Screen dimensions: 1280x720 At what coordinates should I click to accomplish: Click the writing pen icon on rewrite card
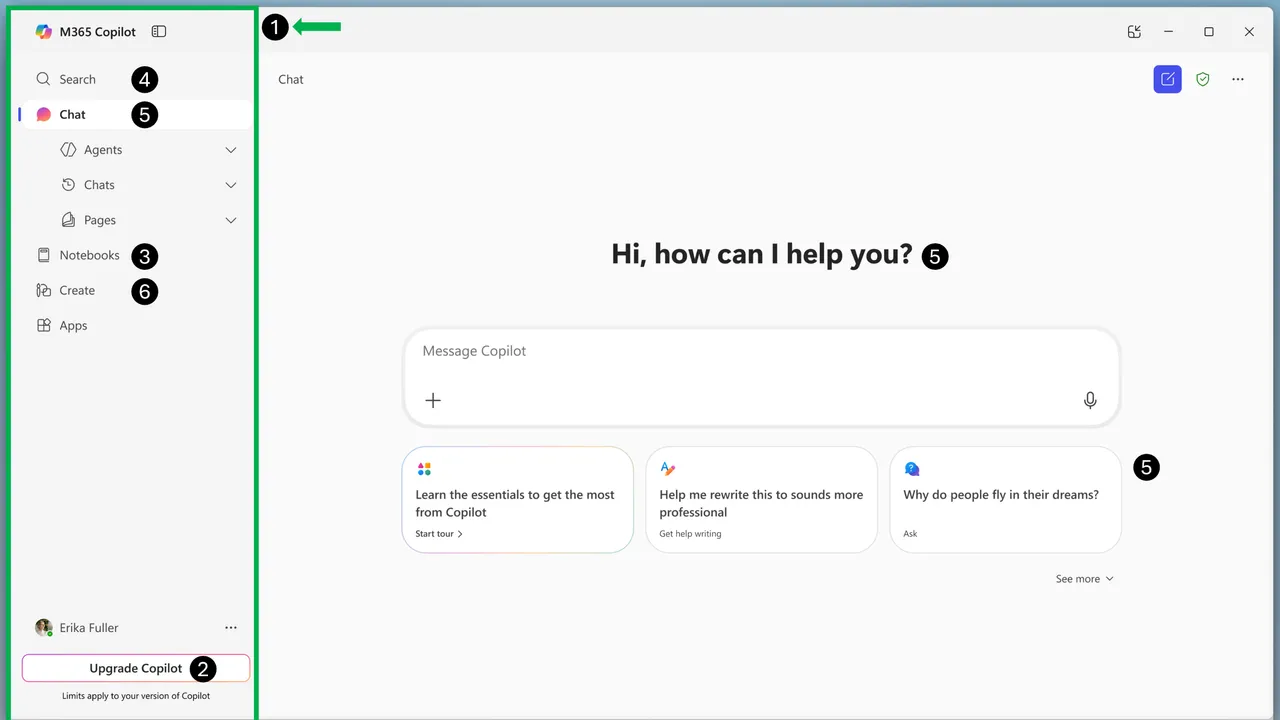coord(668,469)
